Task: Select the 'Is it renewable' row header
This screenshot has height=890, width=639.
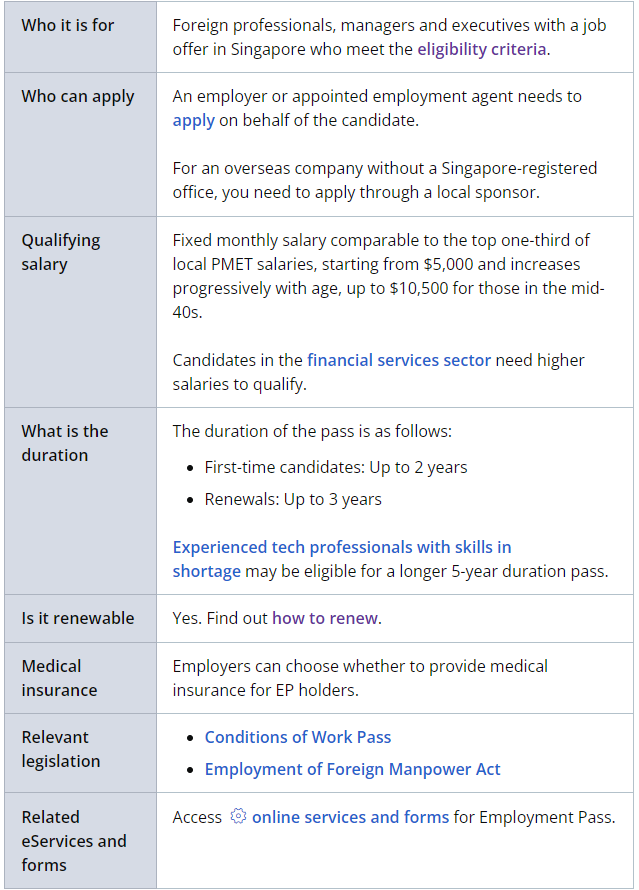Action: pyautogui.click(x=78, y=618)
